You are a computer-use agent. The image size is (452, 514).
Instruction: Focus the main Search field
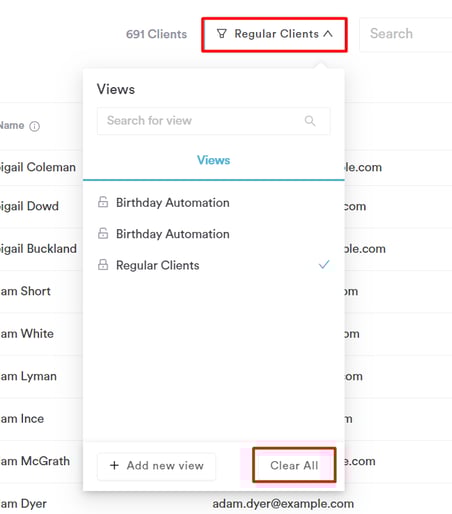coord(406,34)
